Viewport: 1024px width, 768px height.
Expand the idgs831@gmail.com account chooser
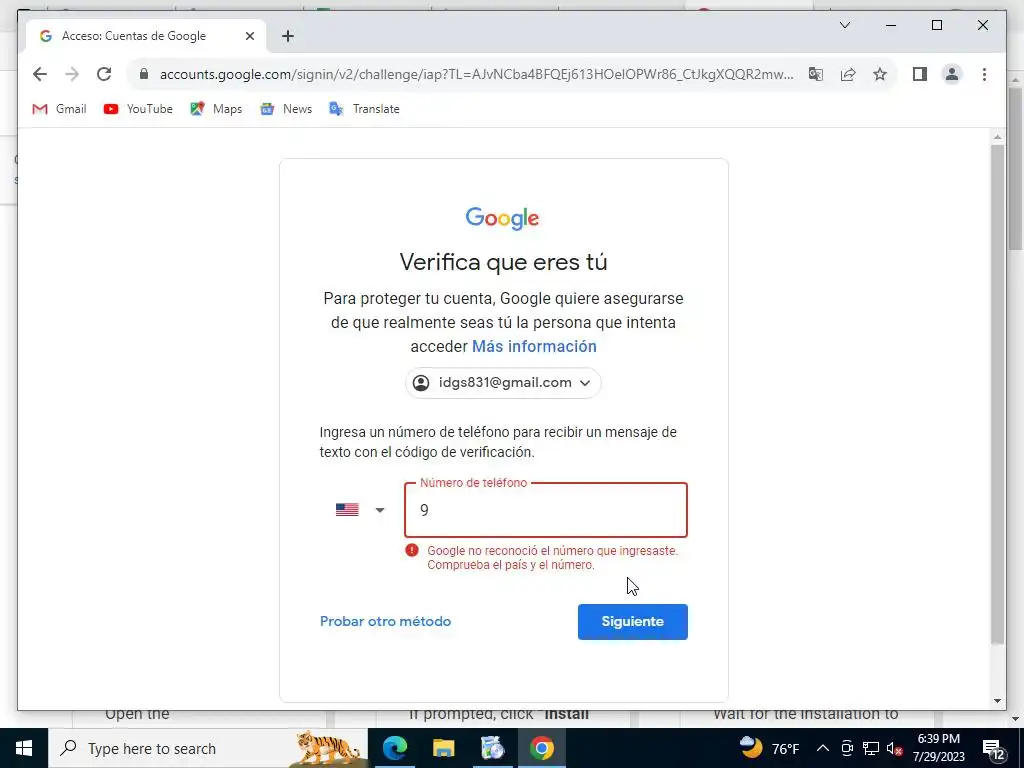503,383
